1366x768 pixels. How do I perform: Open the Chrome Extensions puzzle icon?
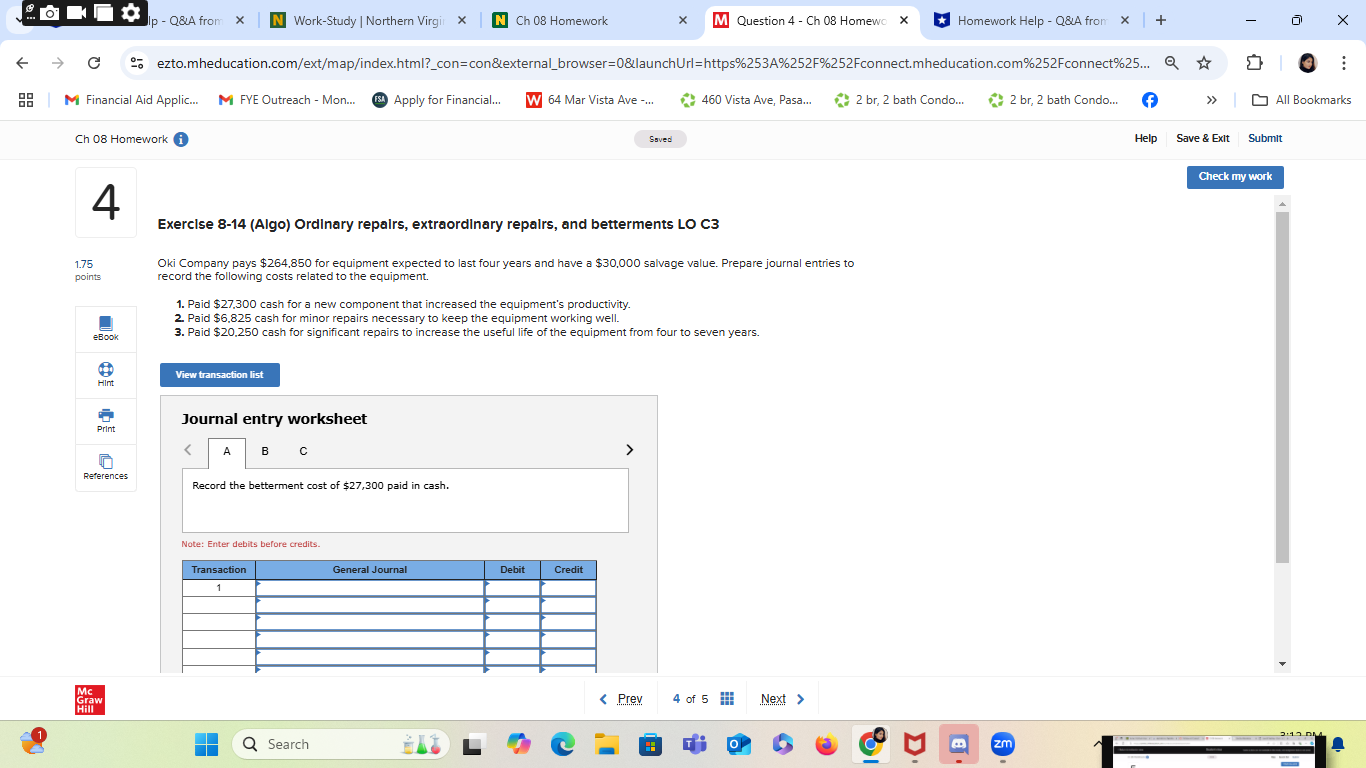tap(1254, 63)
